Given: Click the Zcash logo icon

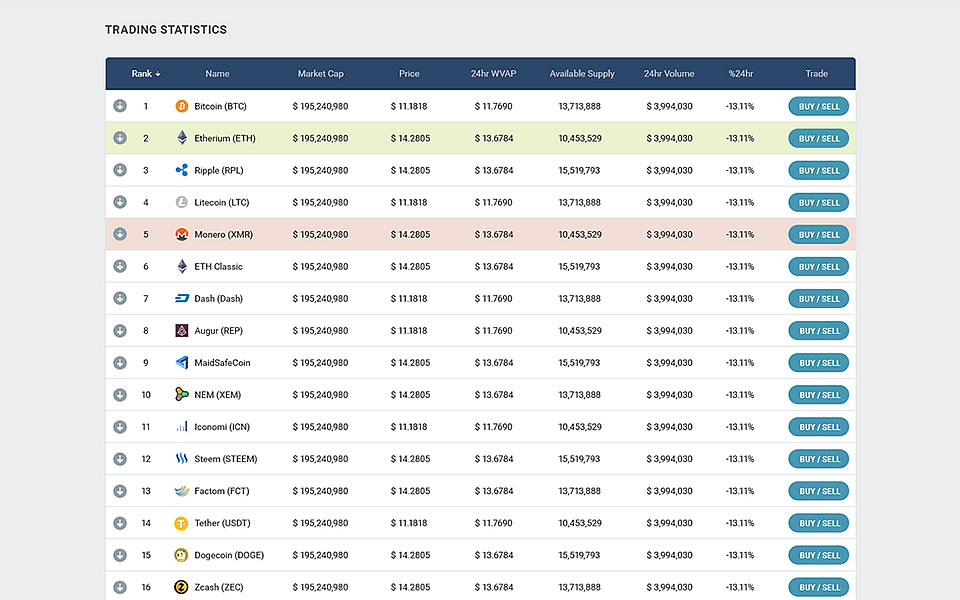Looking at the screenshot, I should [x=182, y=587].
